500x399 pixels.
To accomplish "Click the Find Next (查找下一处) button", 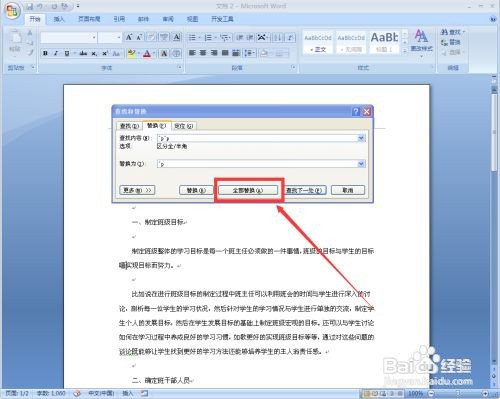I will (304, 190).
